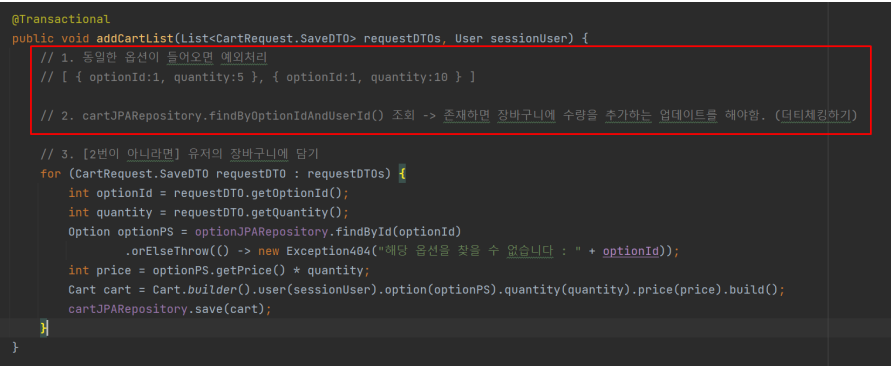Click comment line starting with '// 1. 동일한 옵션이'
The width and height of the screenshot is (891, 366).
tap(154, 58)
